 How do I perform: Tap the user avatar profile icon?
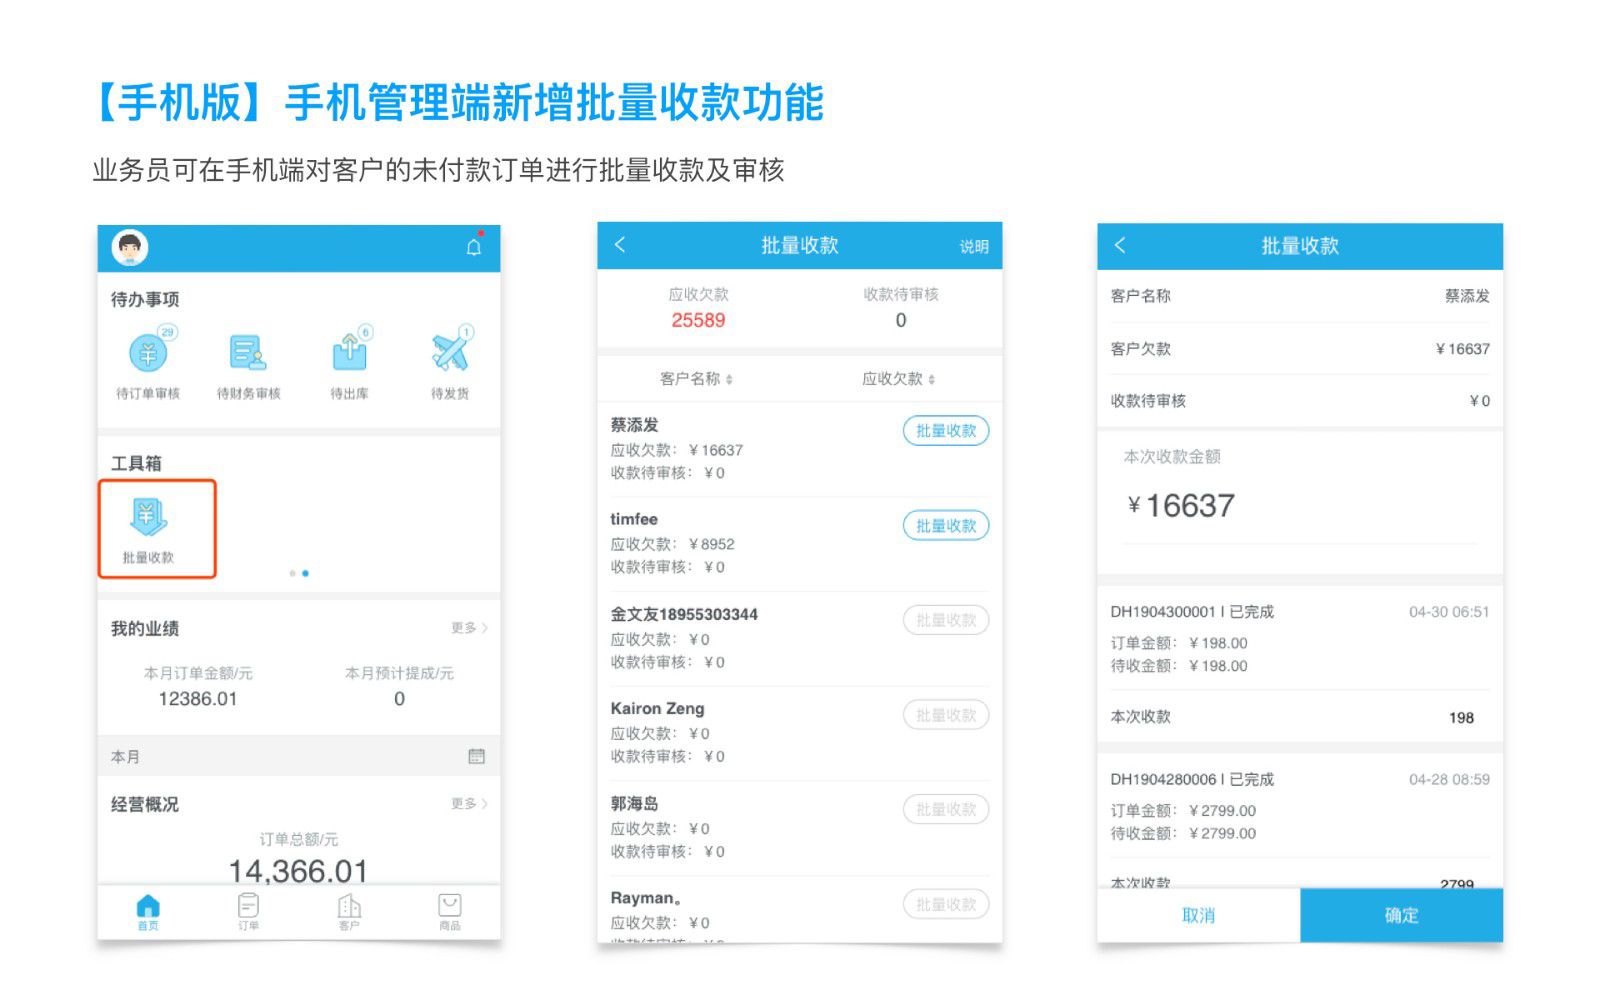coord(130,247)
